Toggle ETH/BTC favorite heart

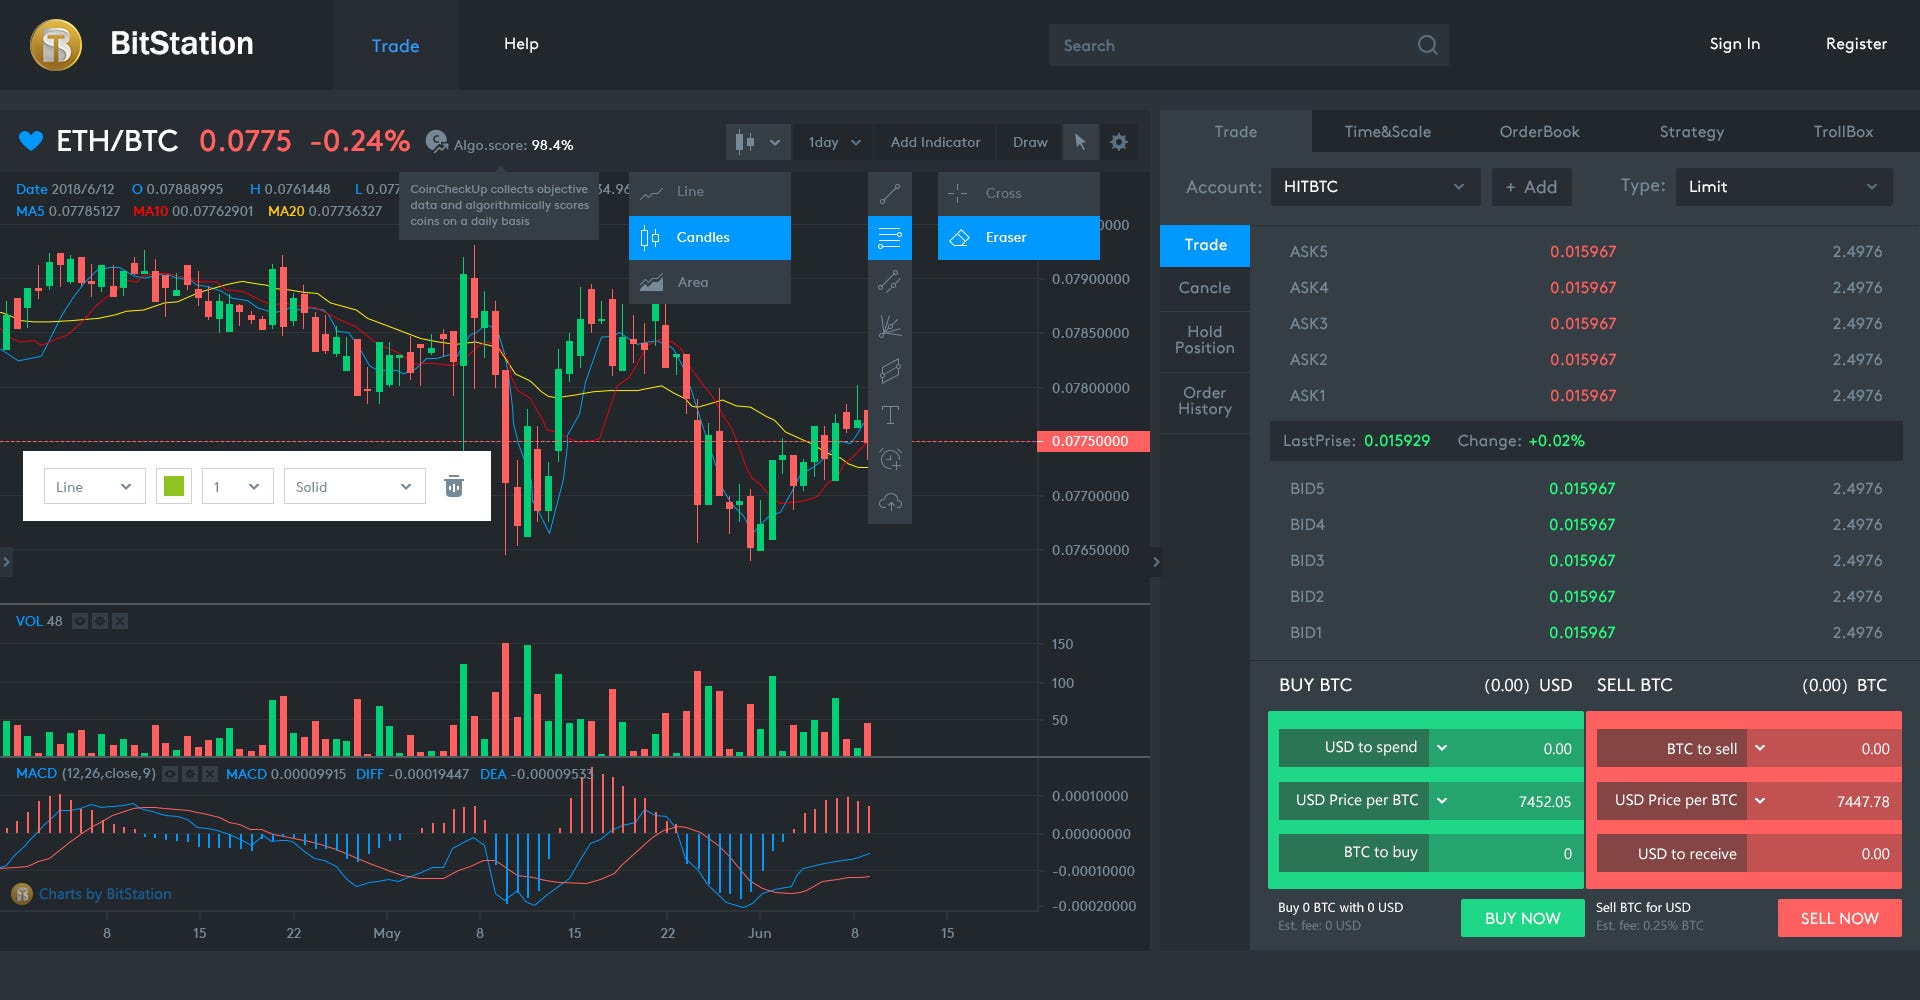point(33,141)
